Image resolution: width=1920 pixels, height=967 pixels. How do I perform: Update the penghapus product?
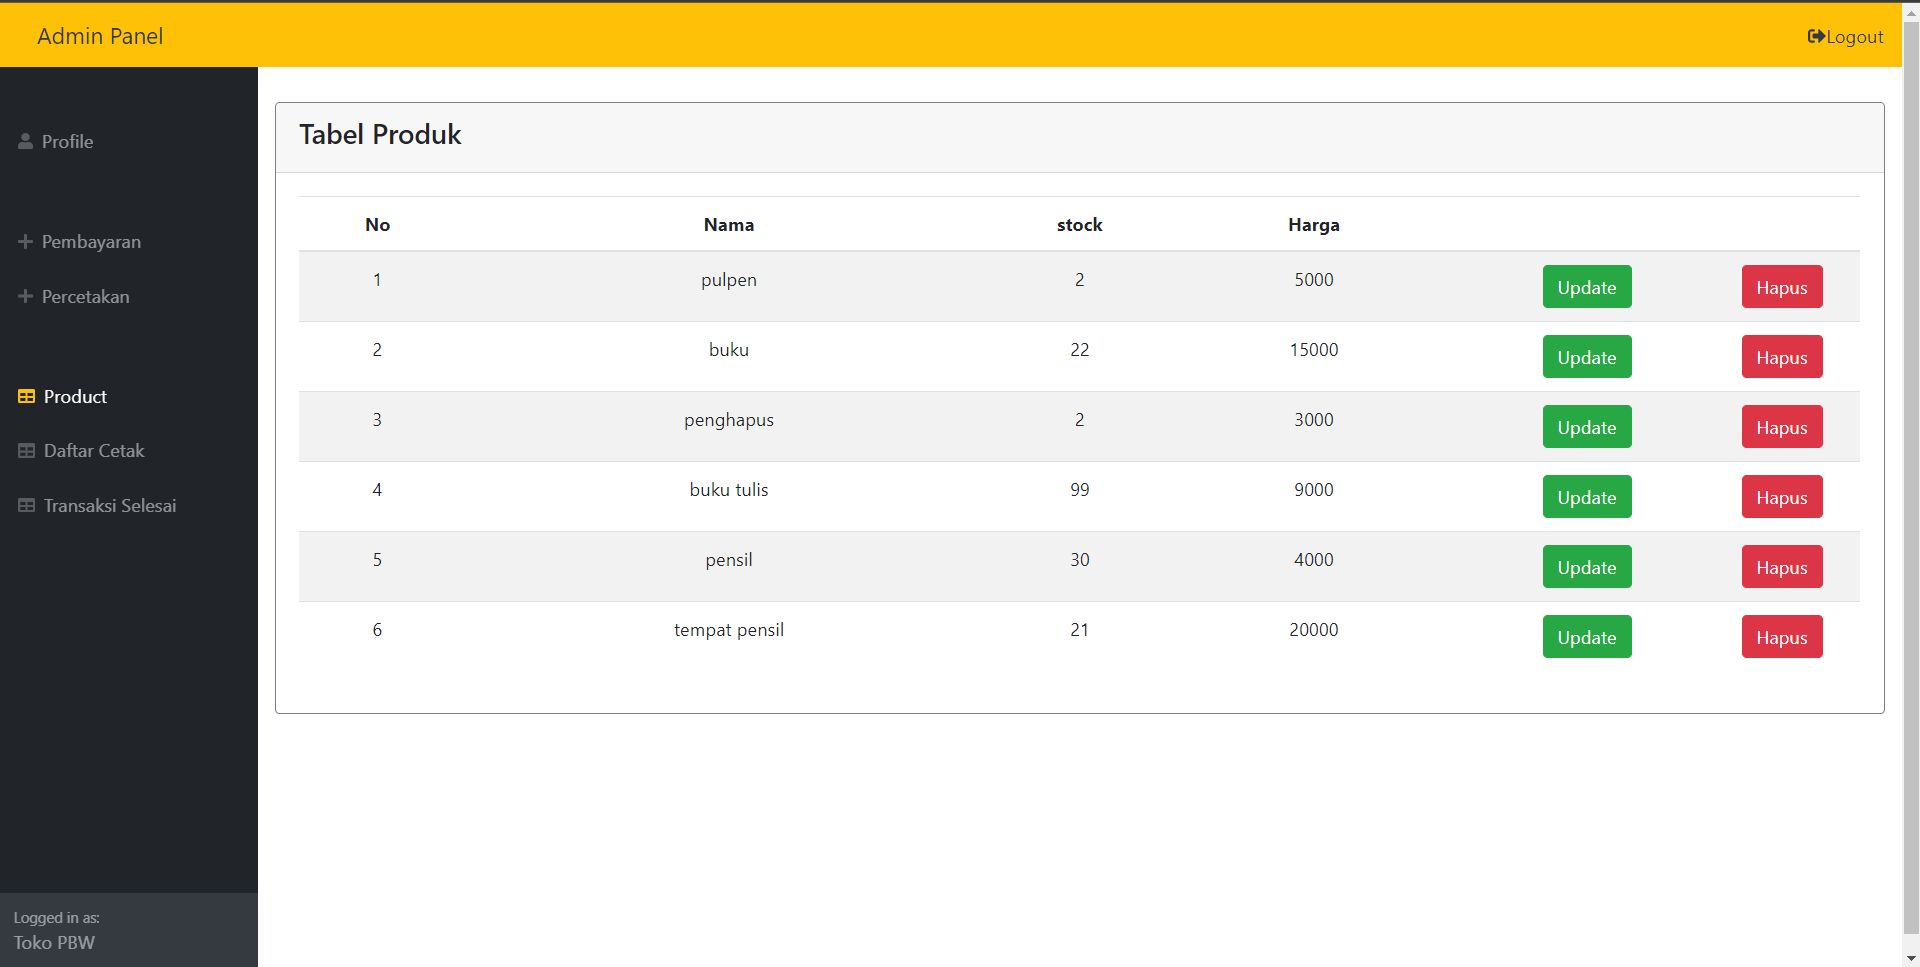point(1587,427)
